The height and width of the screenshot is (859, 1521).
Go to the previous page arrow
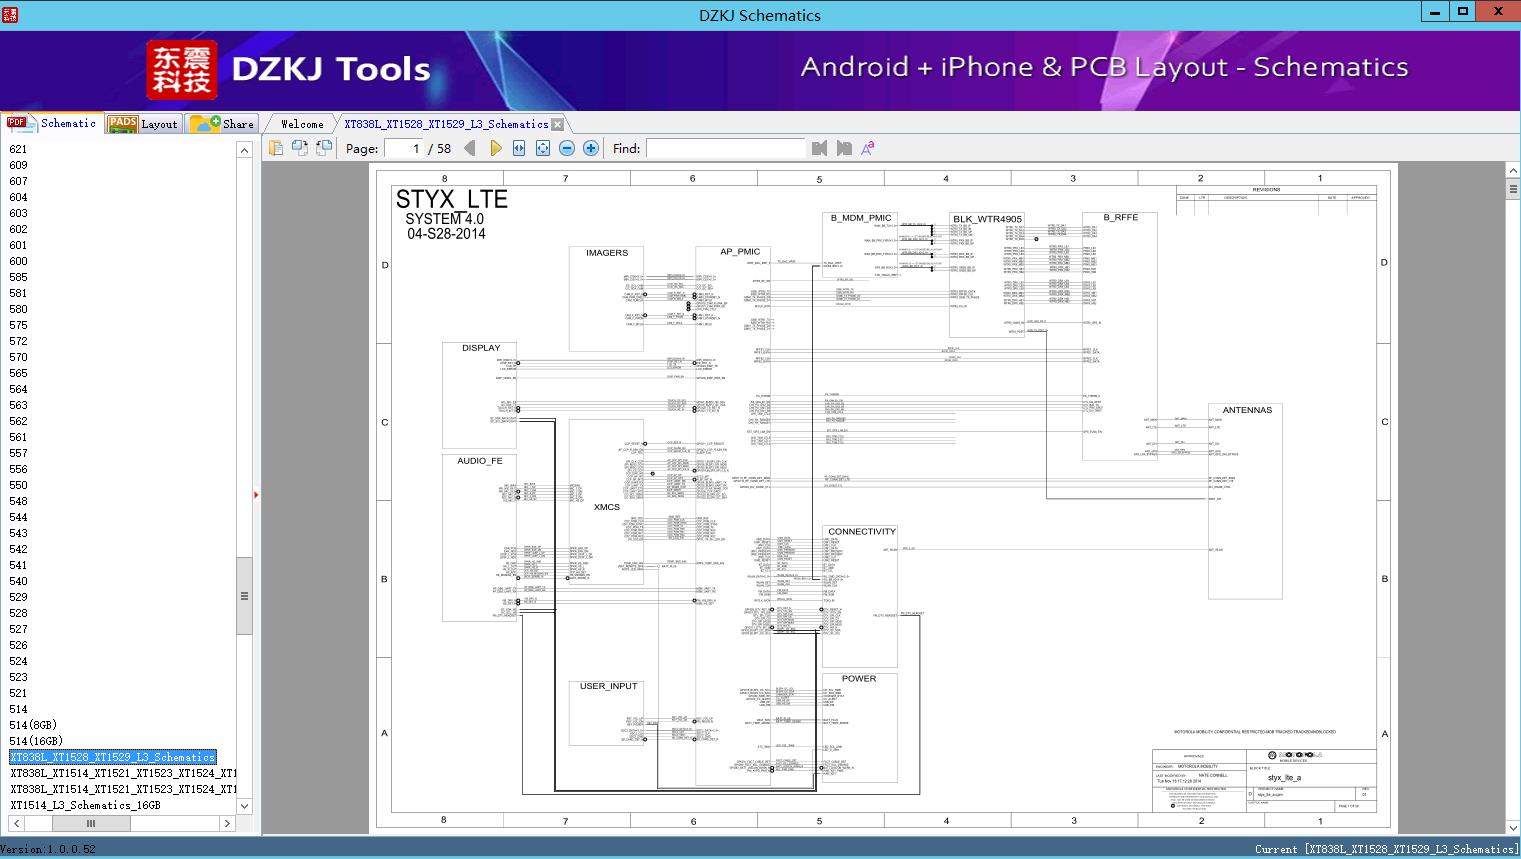click(x=470, y=148)
